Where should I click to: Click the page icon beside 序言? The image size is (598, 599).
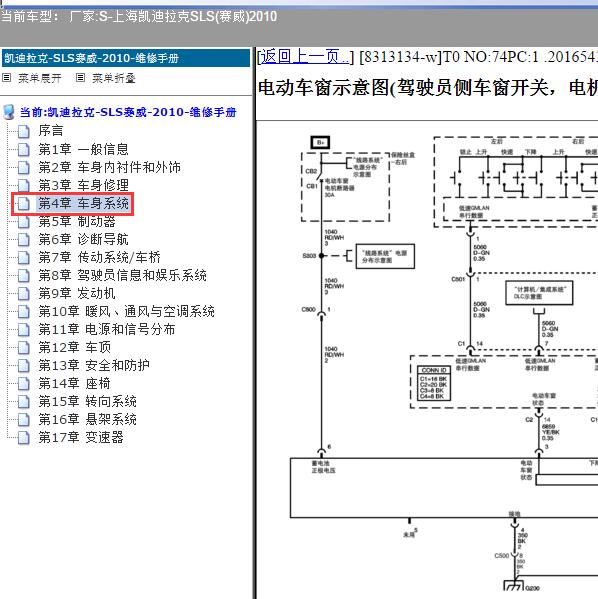24,131
